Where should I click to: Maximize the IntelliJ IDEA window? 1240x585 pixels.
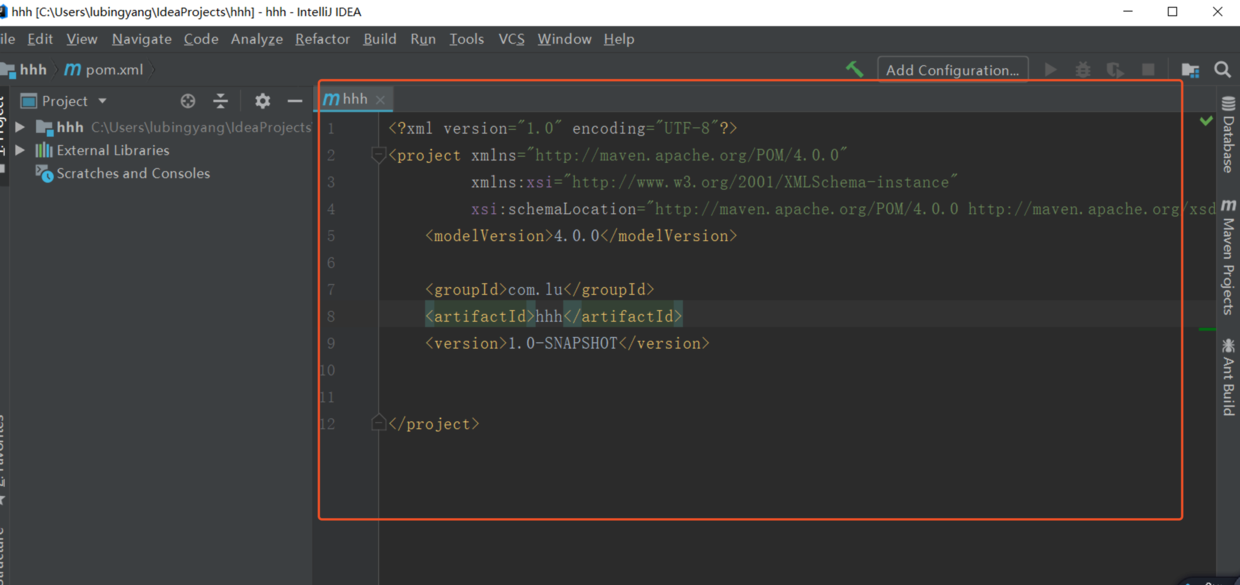[1172, 12]
